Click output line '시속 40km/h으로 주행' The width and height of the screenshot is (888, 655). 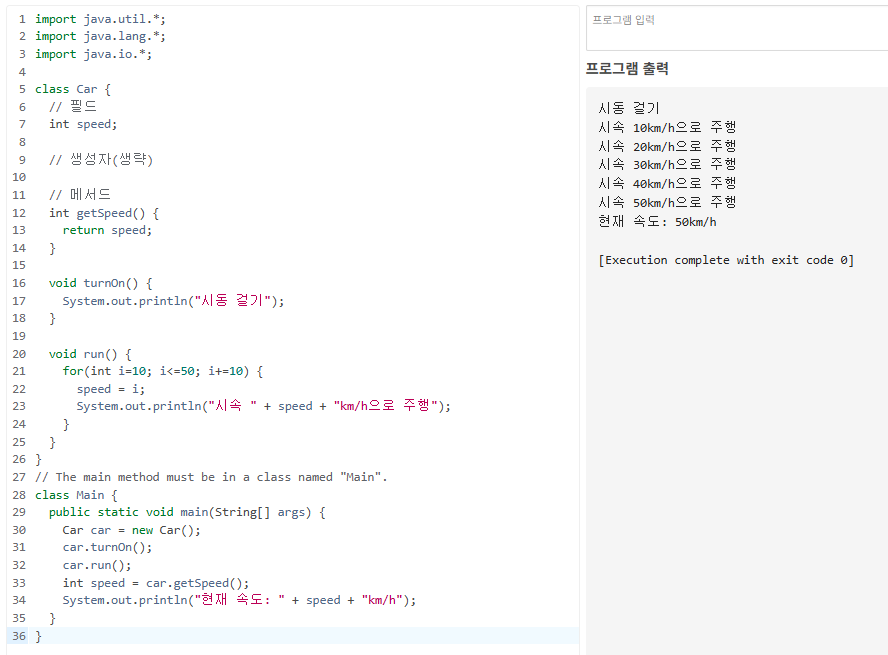click(x=667, y=183)
